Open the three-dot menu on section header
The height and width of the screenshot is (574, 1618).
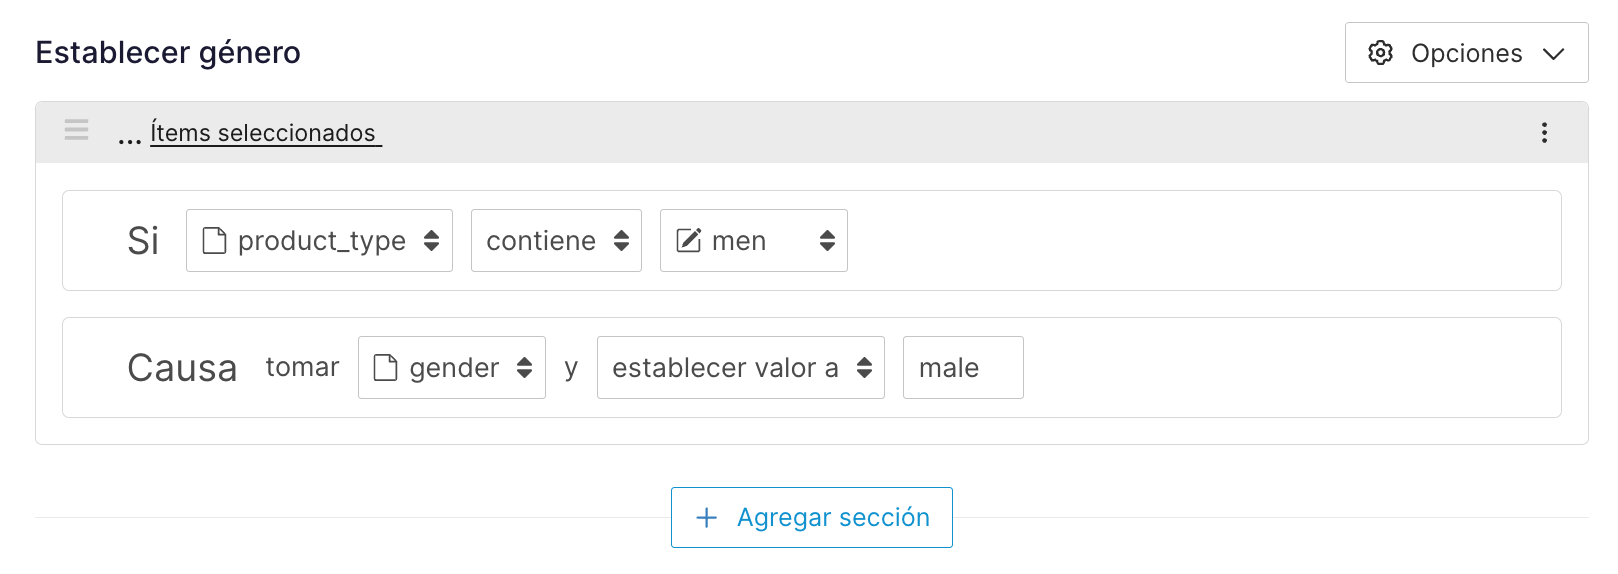[x=1544, y=133]
